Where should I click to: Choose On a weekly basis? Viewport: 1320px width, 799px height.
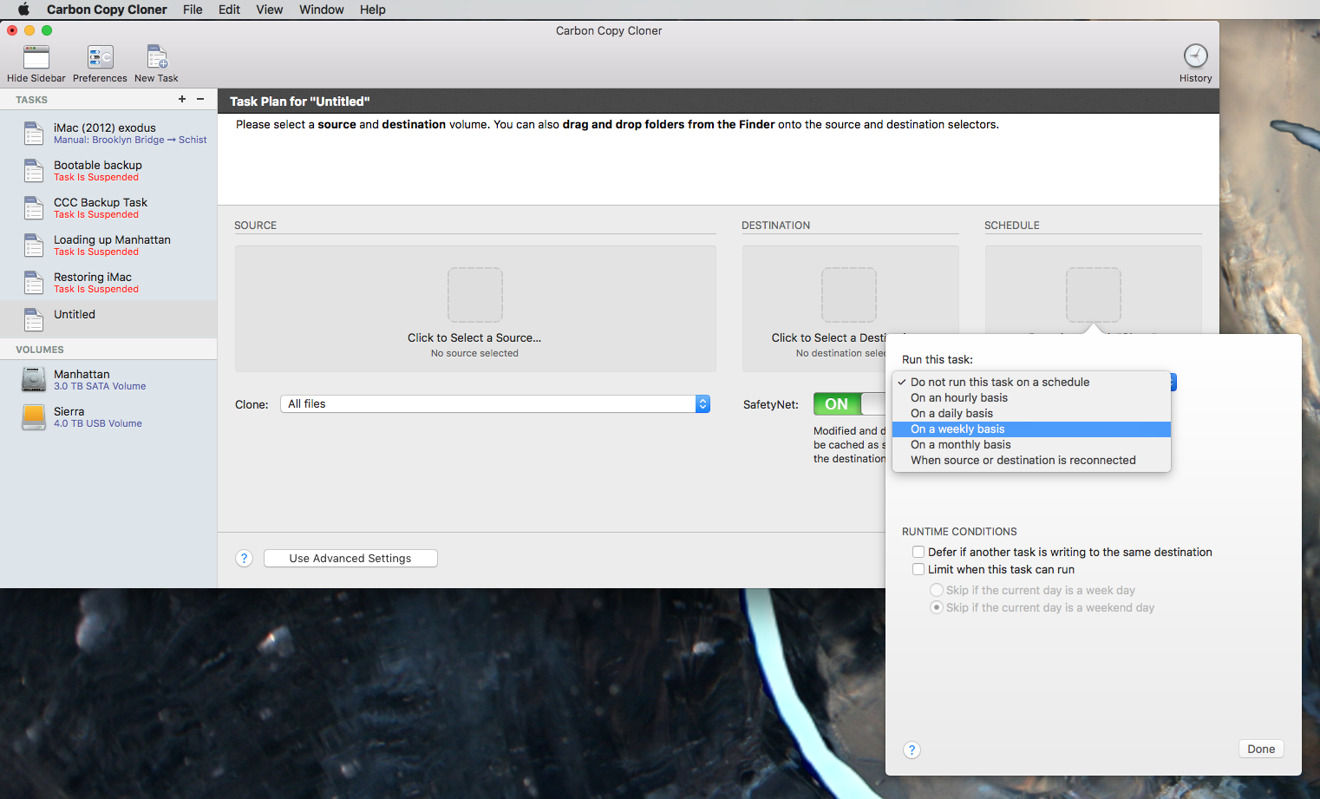[x=1031, y=429]
